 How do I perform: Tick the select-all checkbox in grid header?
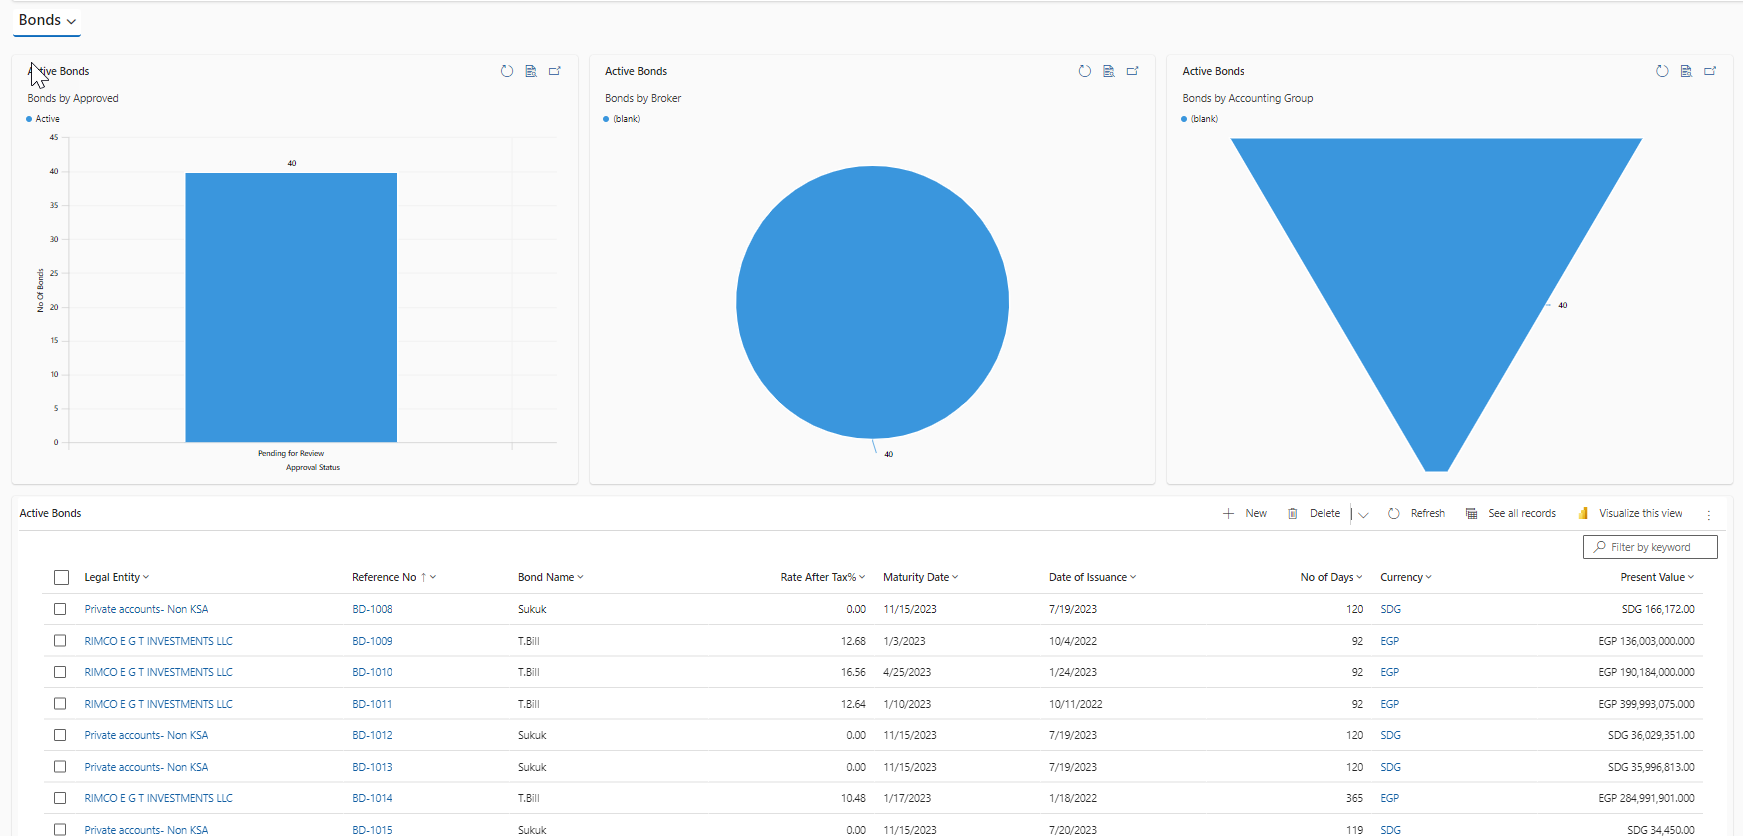tap(62, 578)
